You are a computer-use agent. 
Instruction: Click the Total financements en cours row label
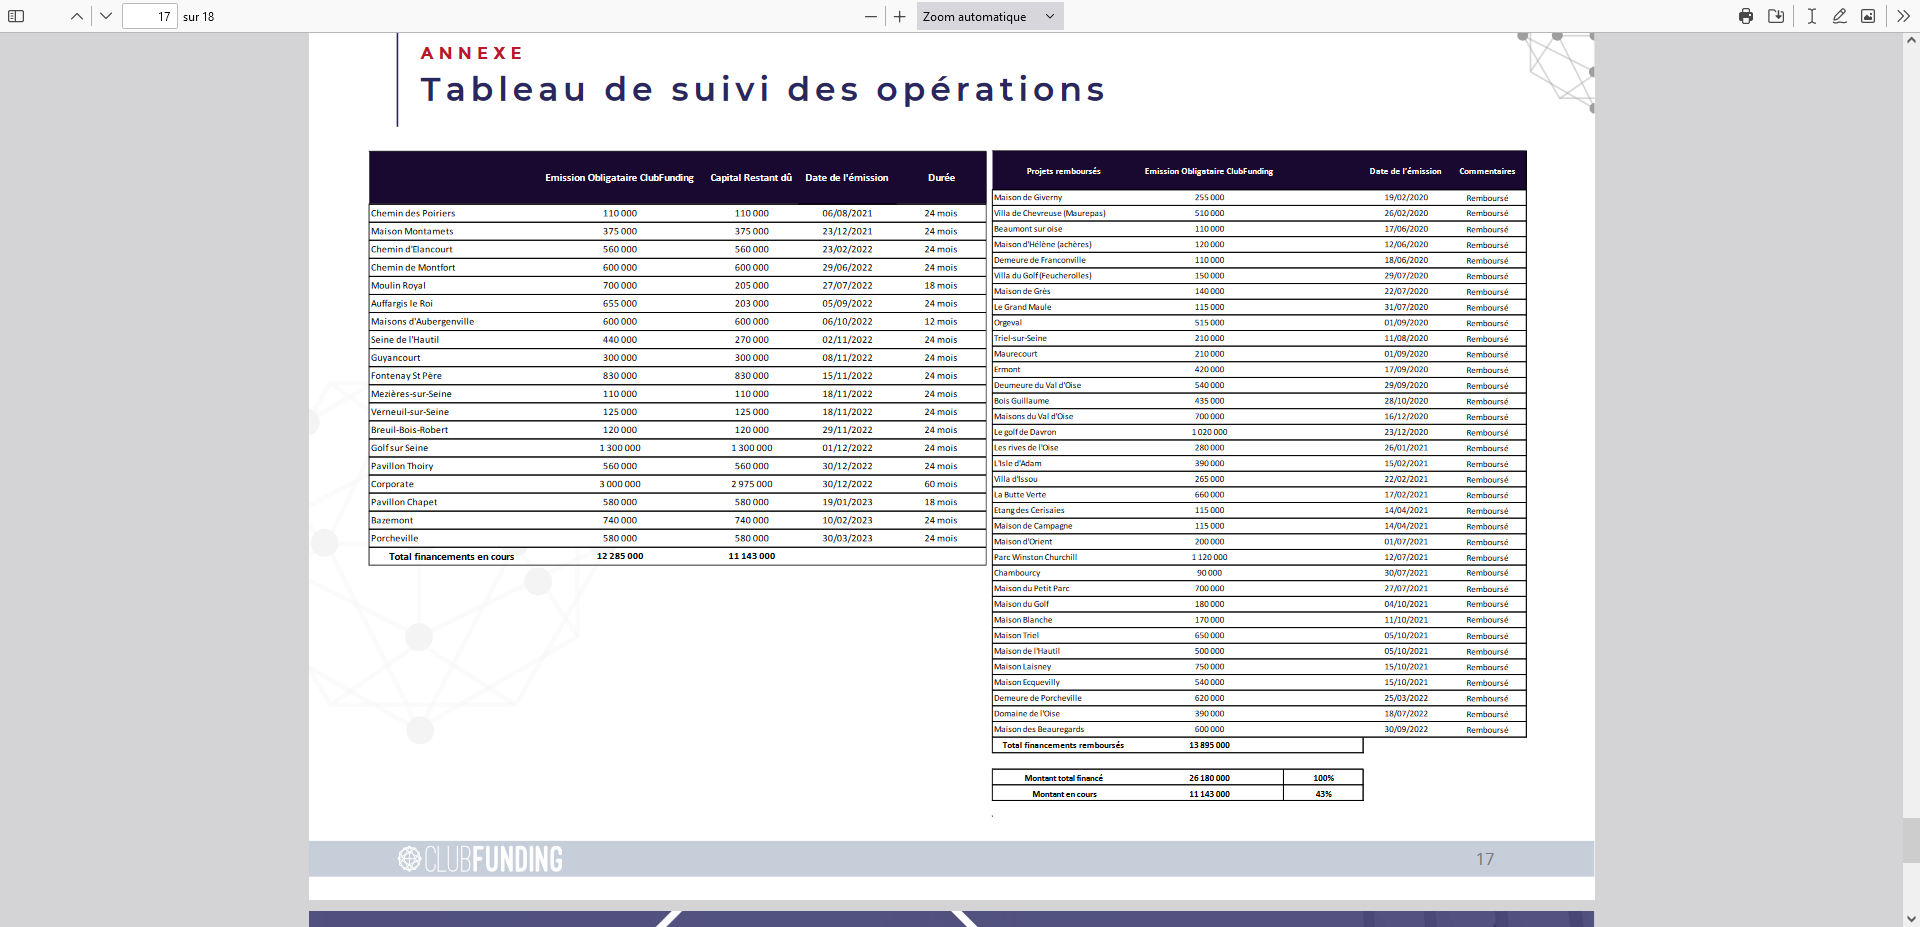(451, 557)
